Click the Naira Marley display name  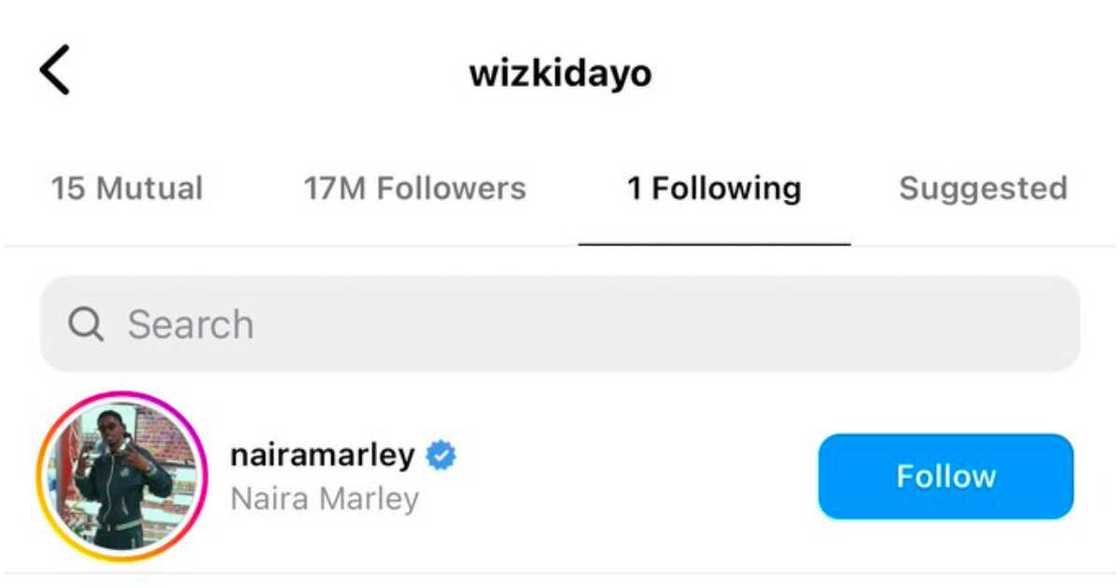click(325, 499)
